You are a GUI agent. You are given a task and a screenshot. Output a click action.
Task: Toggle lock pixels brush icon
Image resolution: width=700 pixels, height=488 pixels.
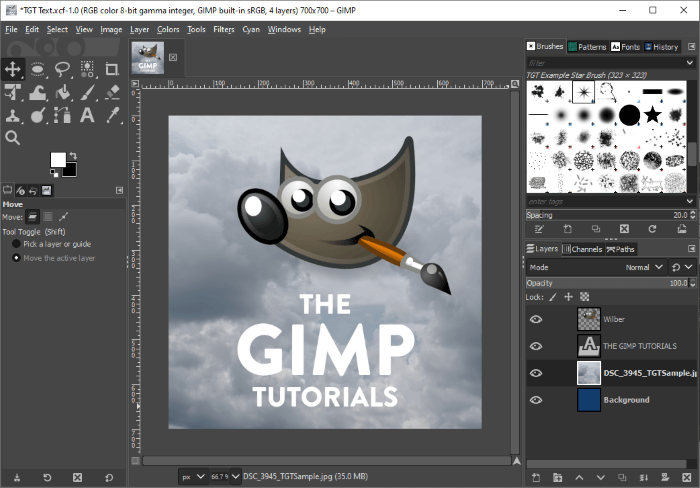[x=553, y=296]
